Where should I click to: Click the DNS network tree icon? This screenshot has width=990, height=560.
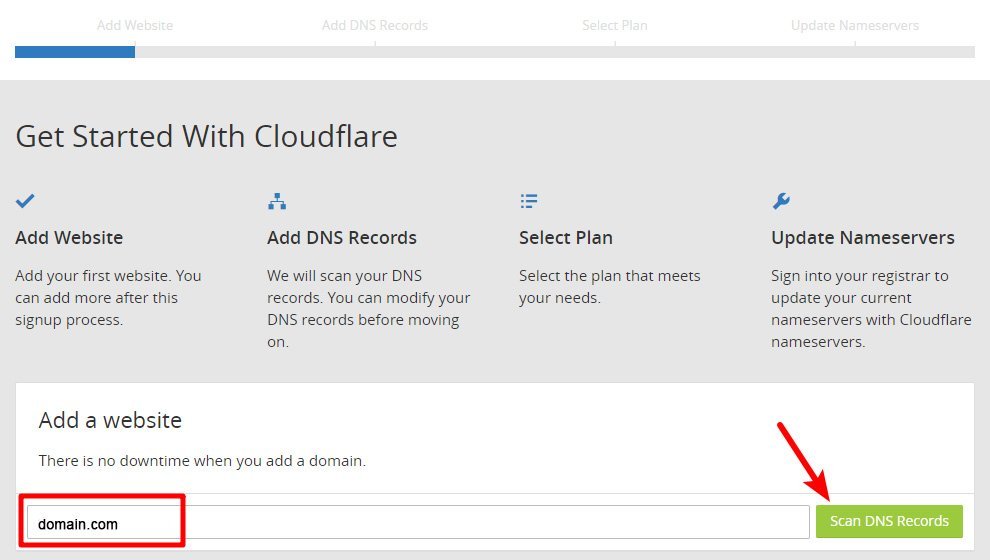[277, 201]
